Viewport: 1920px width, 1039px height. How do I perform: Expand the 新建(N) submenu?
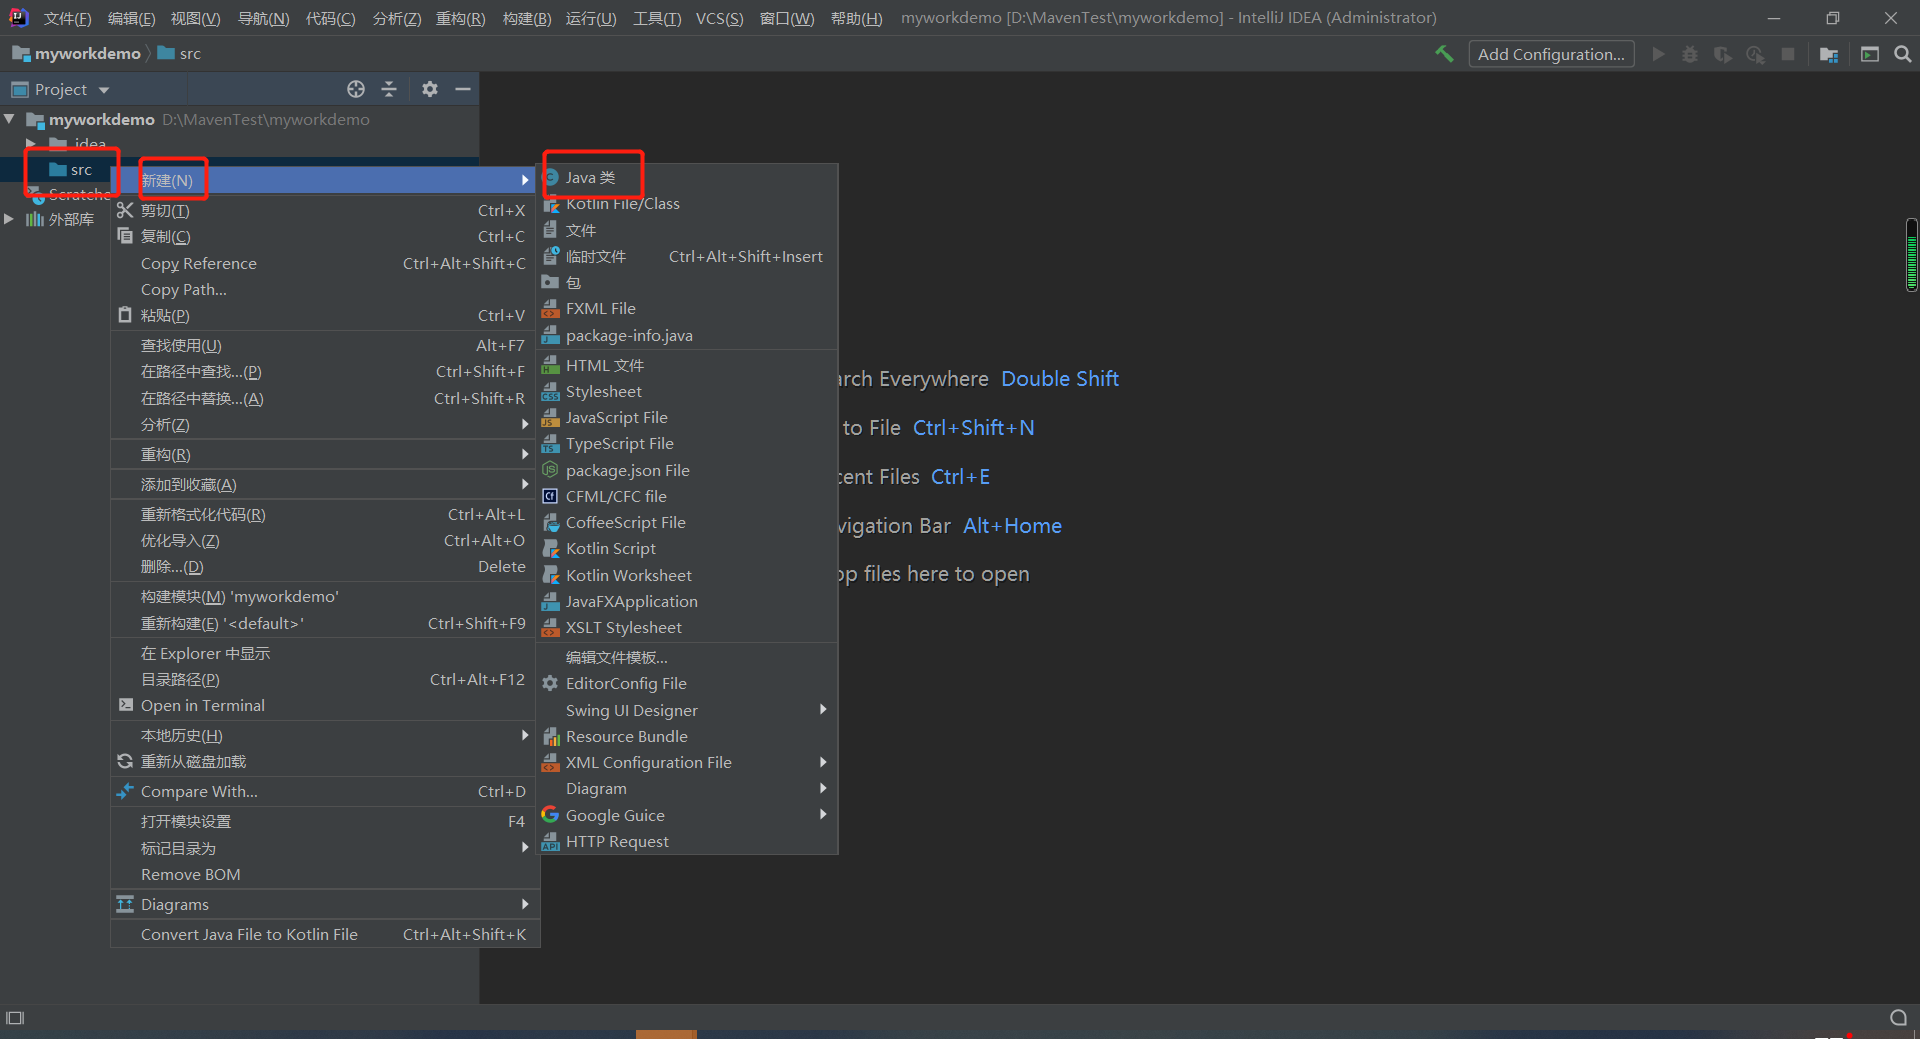pyautogui.click(x=325, y=180)
